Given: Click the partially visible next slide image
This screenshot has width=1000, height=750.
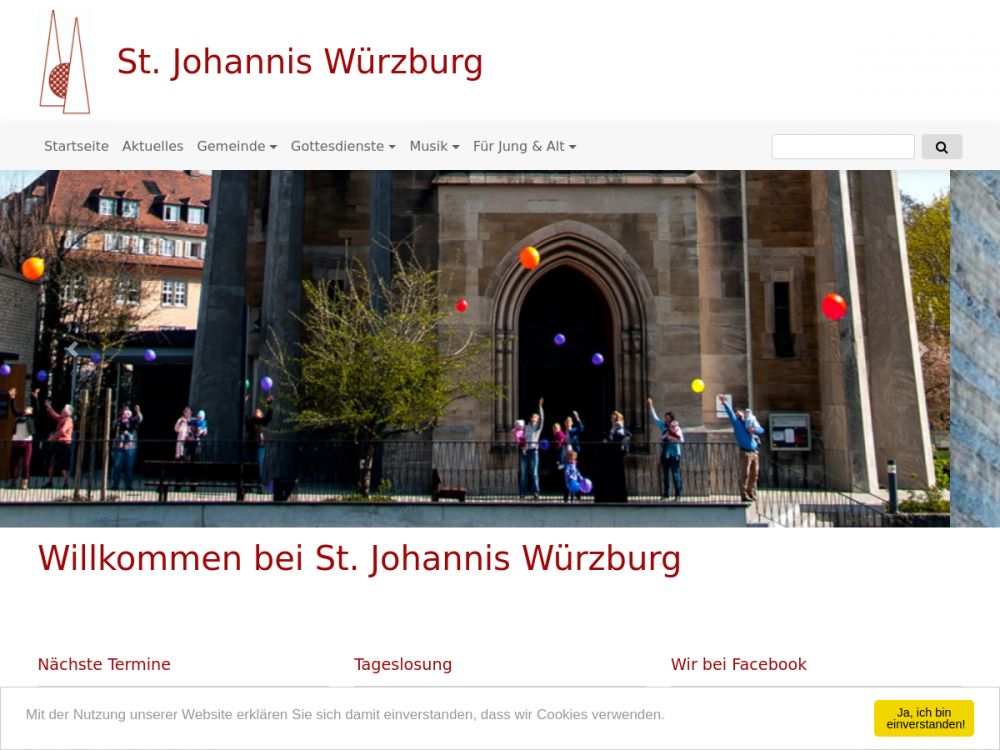Looking at the screenshot, I should pyautogui.click(x=975, y=348).
